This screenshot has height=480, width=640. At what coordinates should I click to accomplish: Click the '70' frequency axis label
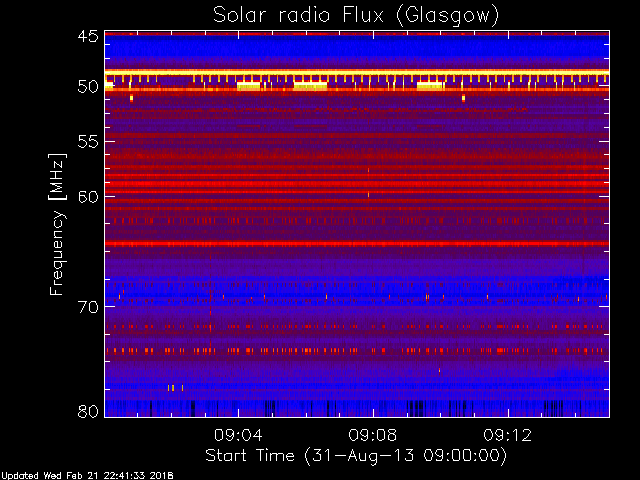coord(88,307)
